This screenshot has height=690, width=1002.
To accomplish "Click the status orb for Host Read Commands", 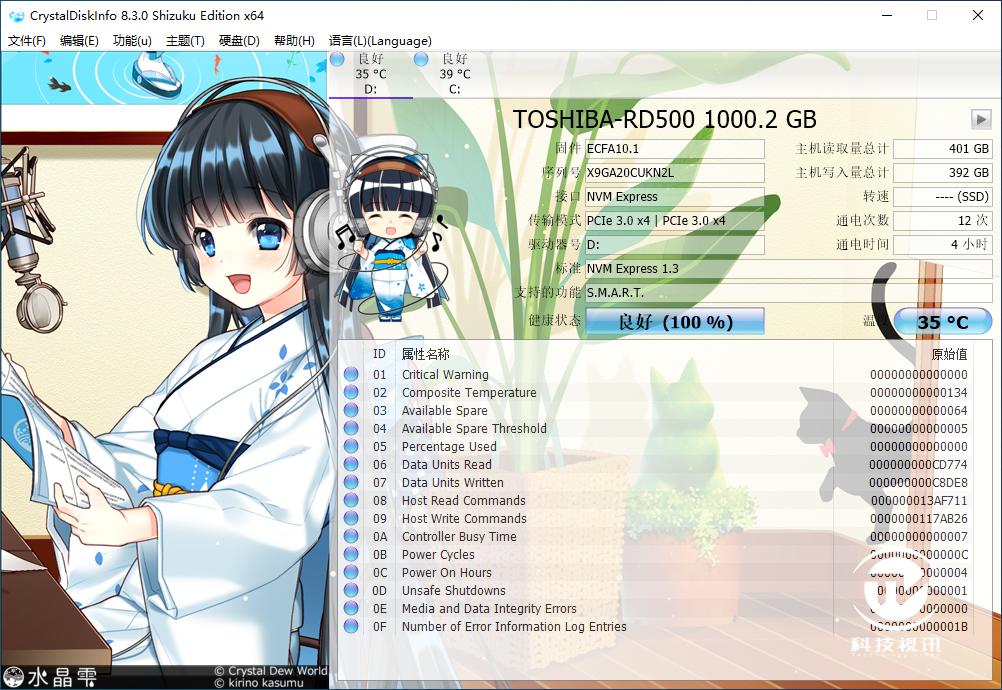I will point(351,500).
